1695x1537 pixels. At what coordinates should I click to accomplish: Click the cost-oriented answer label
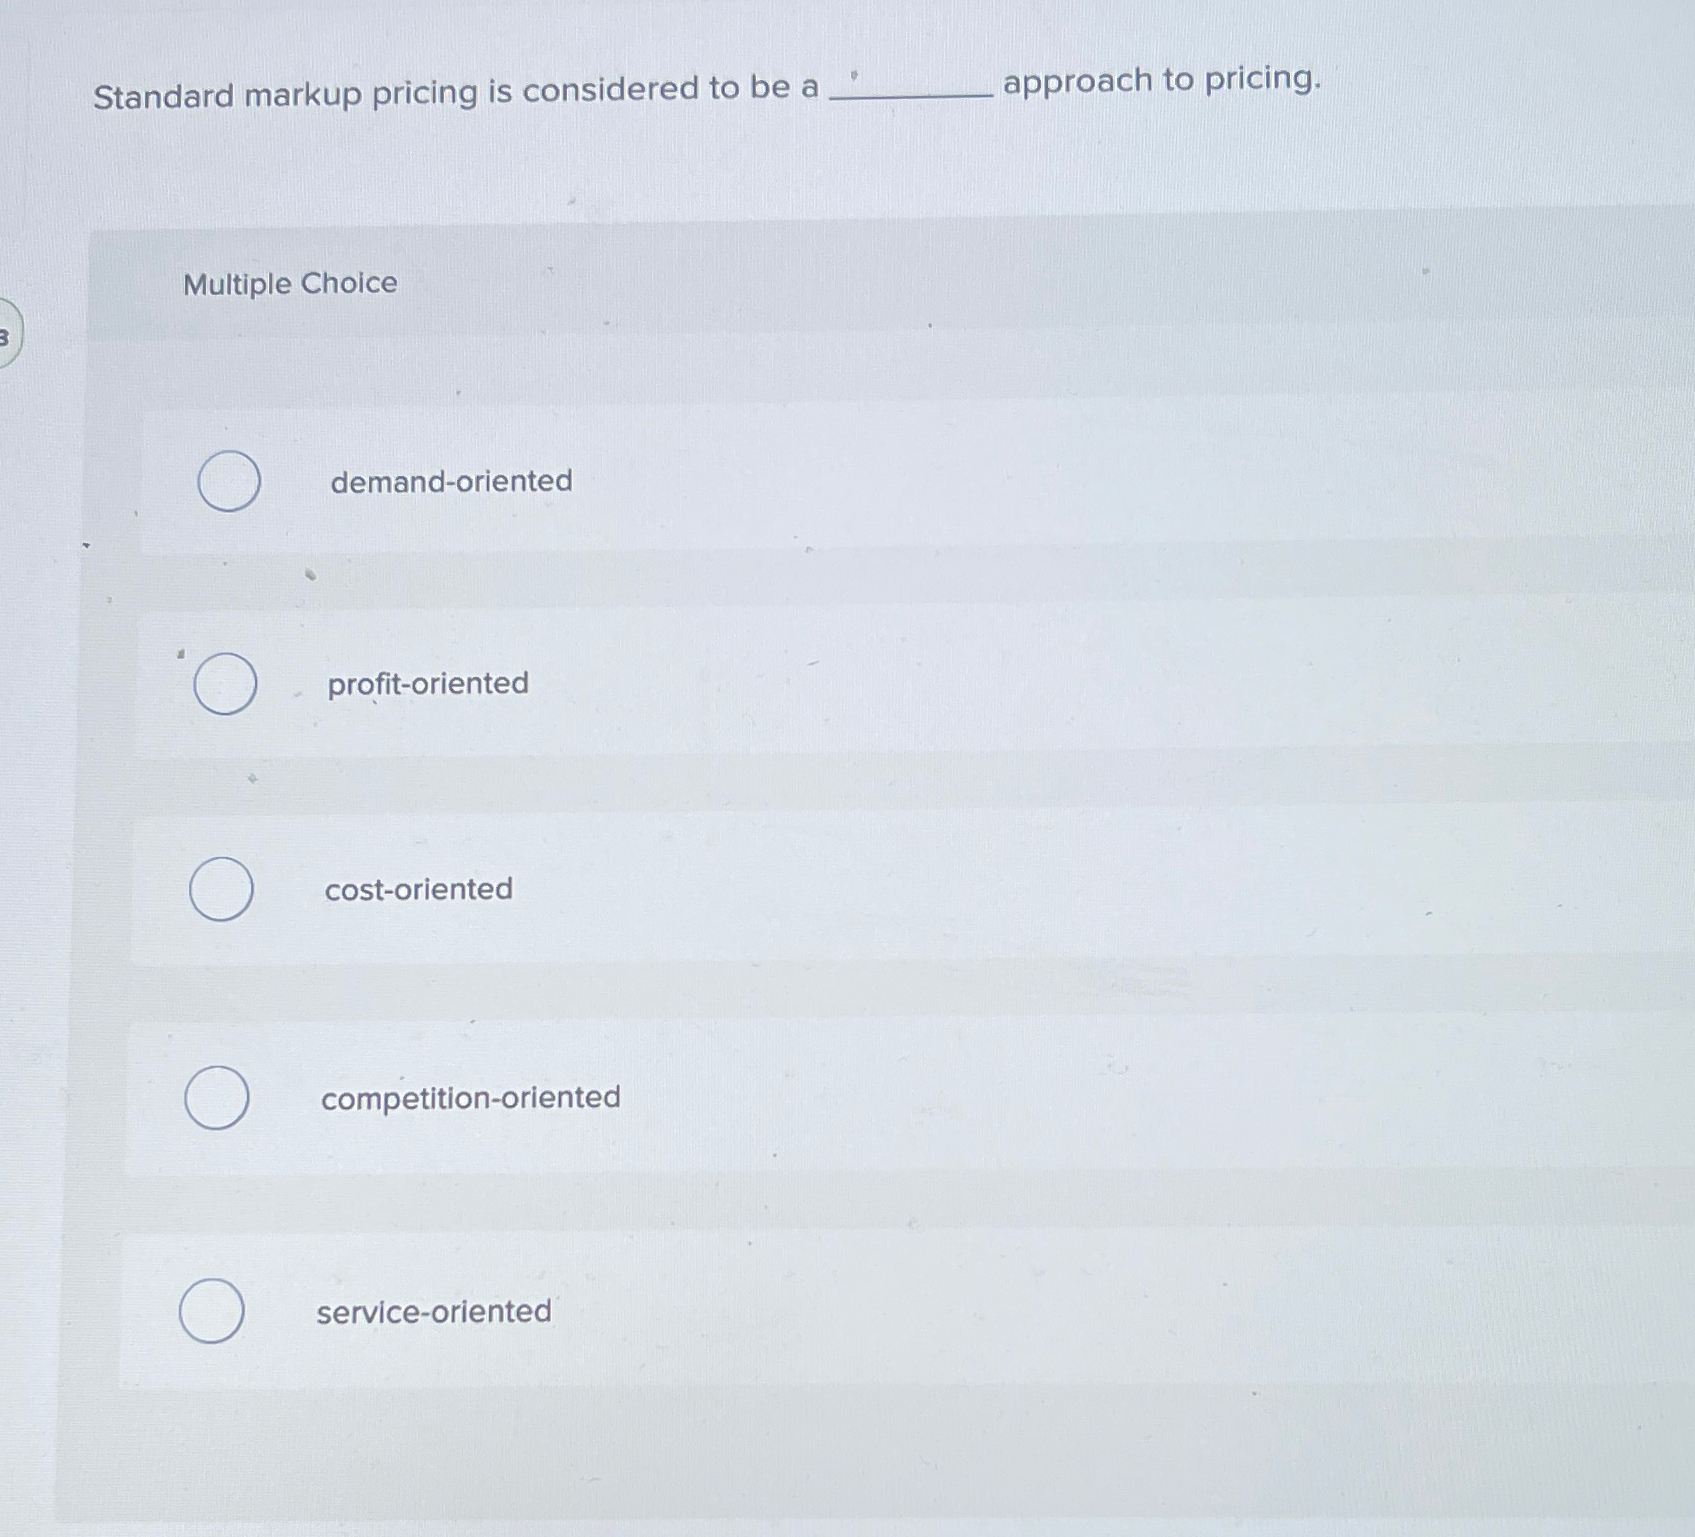[x=419, y=890]
